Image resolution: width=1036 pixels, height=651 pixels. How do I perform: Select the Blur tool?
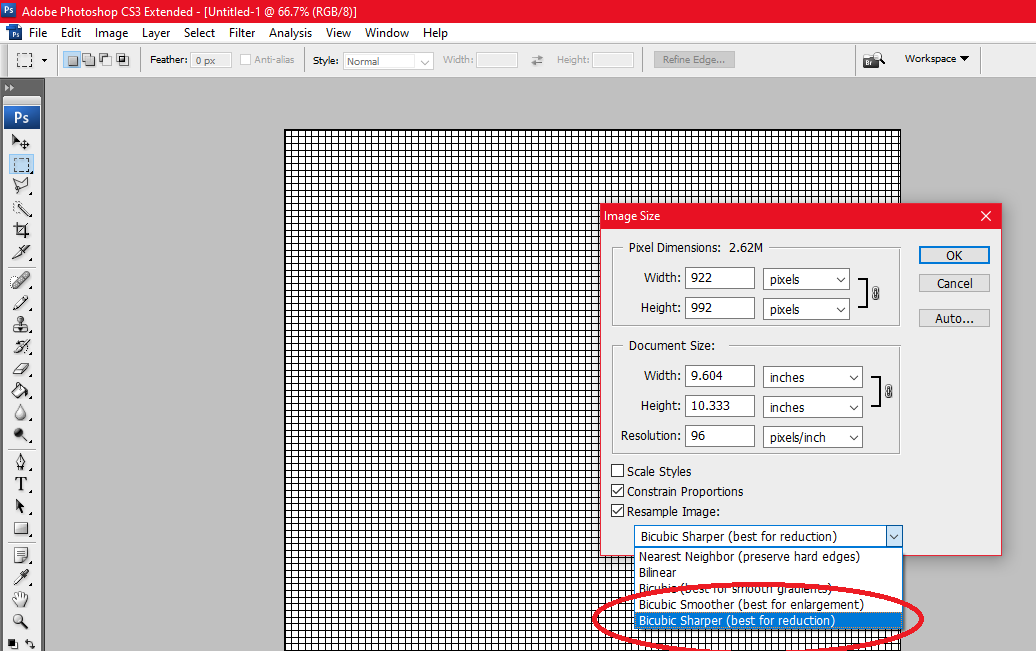[x=21, y=412]
